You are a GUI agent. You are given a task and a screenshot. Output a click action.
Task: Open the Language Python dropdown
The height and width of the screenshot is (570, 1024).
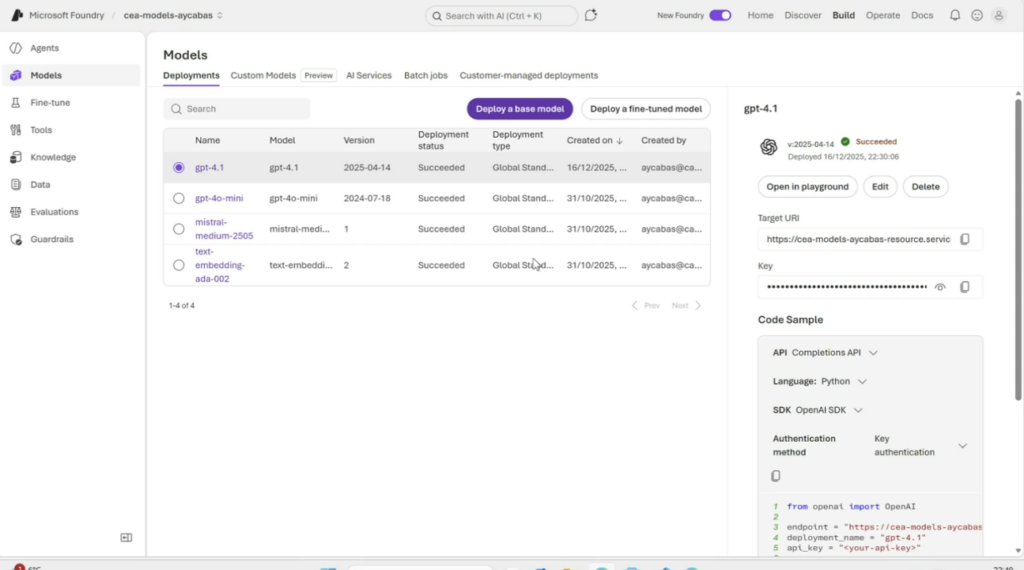862,381
